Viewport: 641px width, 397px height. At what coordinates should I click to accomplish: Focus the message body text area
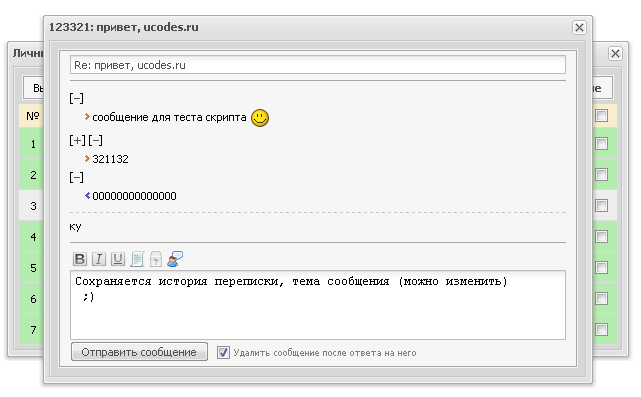click(318, 305)
